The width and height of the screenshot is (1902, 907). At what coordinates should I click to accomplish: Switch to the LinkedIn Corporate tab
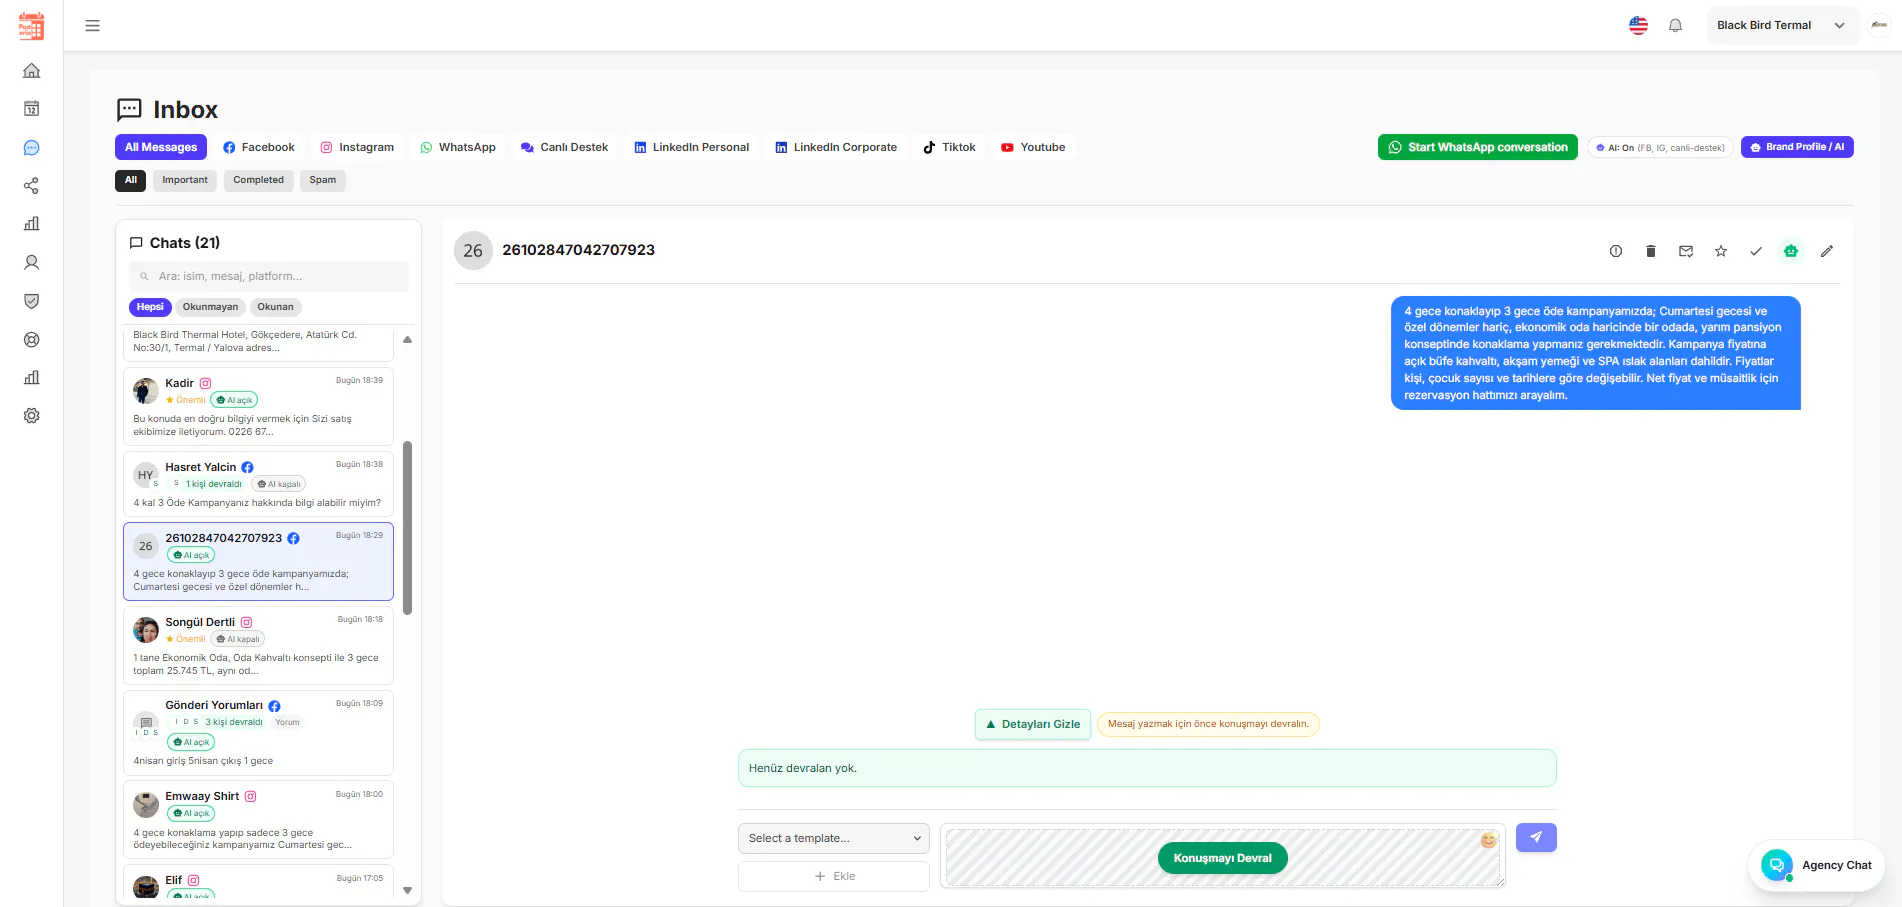[x=836, y=147]
